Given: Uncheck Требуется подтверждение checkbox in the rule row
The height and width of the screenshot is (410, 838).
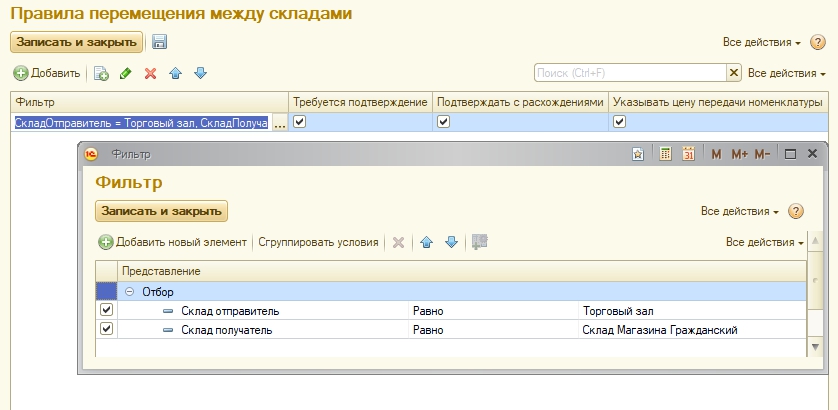Looking at the screenshot, I should (x=299, y=122).
